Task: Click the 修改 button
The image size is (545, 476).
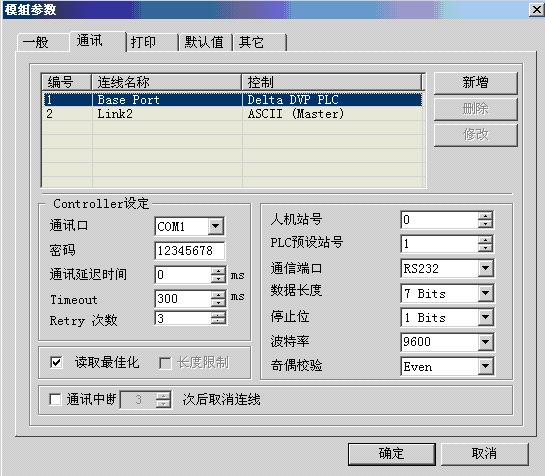Action: [x=475, y=135]
